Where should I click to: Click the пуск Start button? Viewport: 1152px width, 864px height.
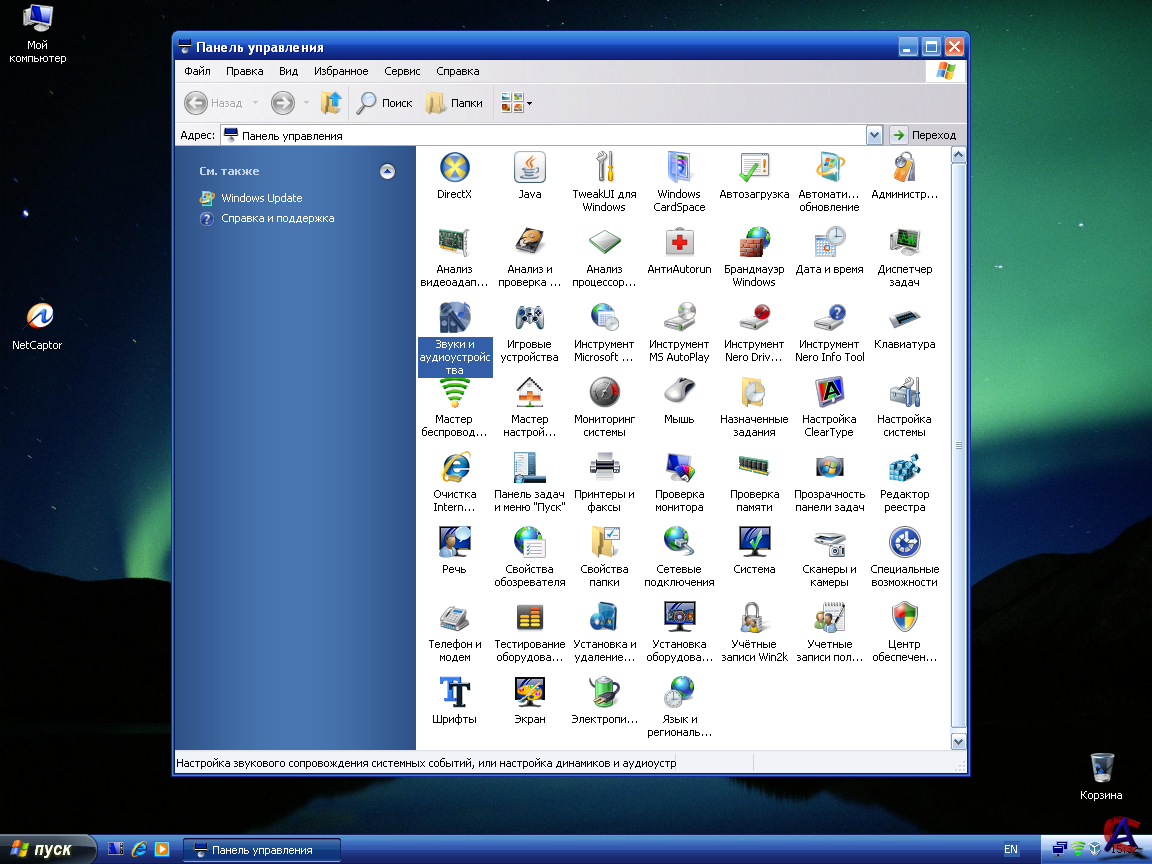48,850
